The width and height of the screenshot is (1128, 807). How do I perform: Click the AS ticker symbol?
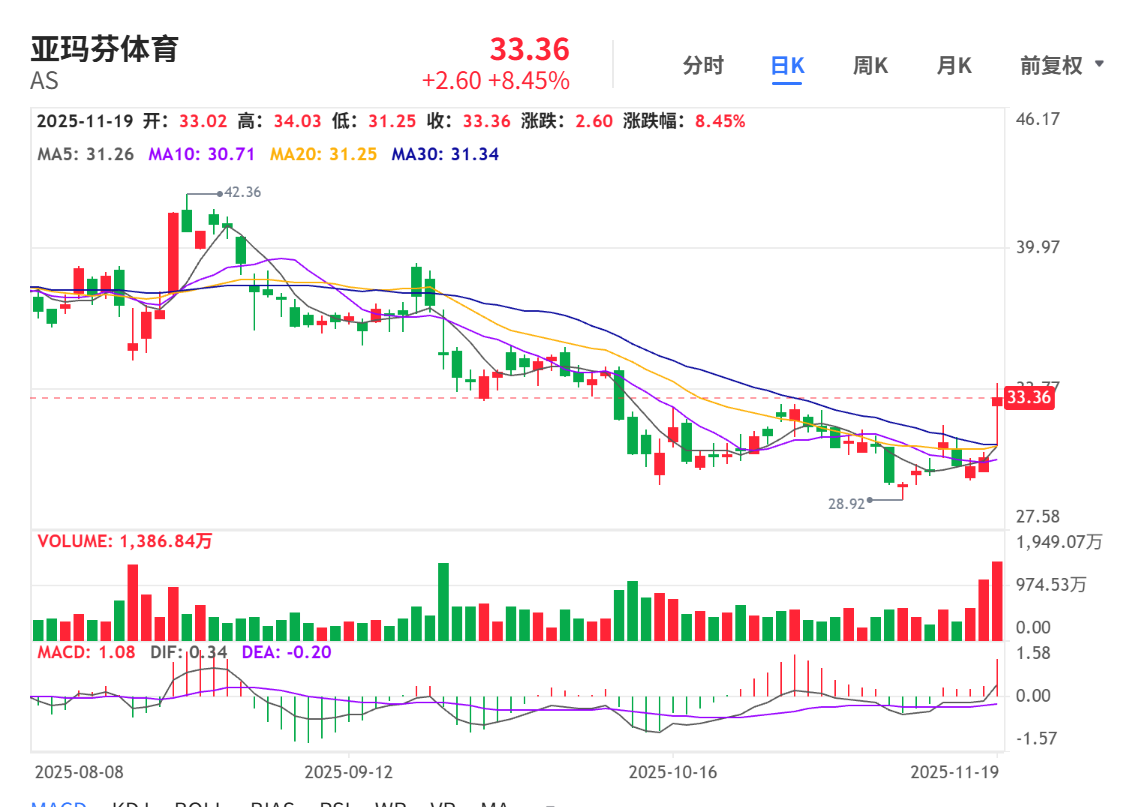[44, 81]
